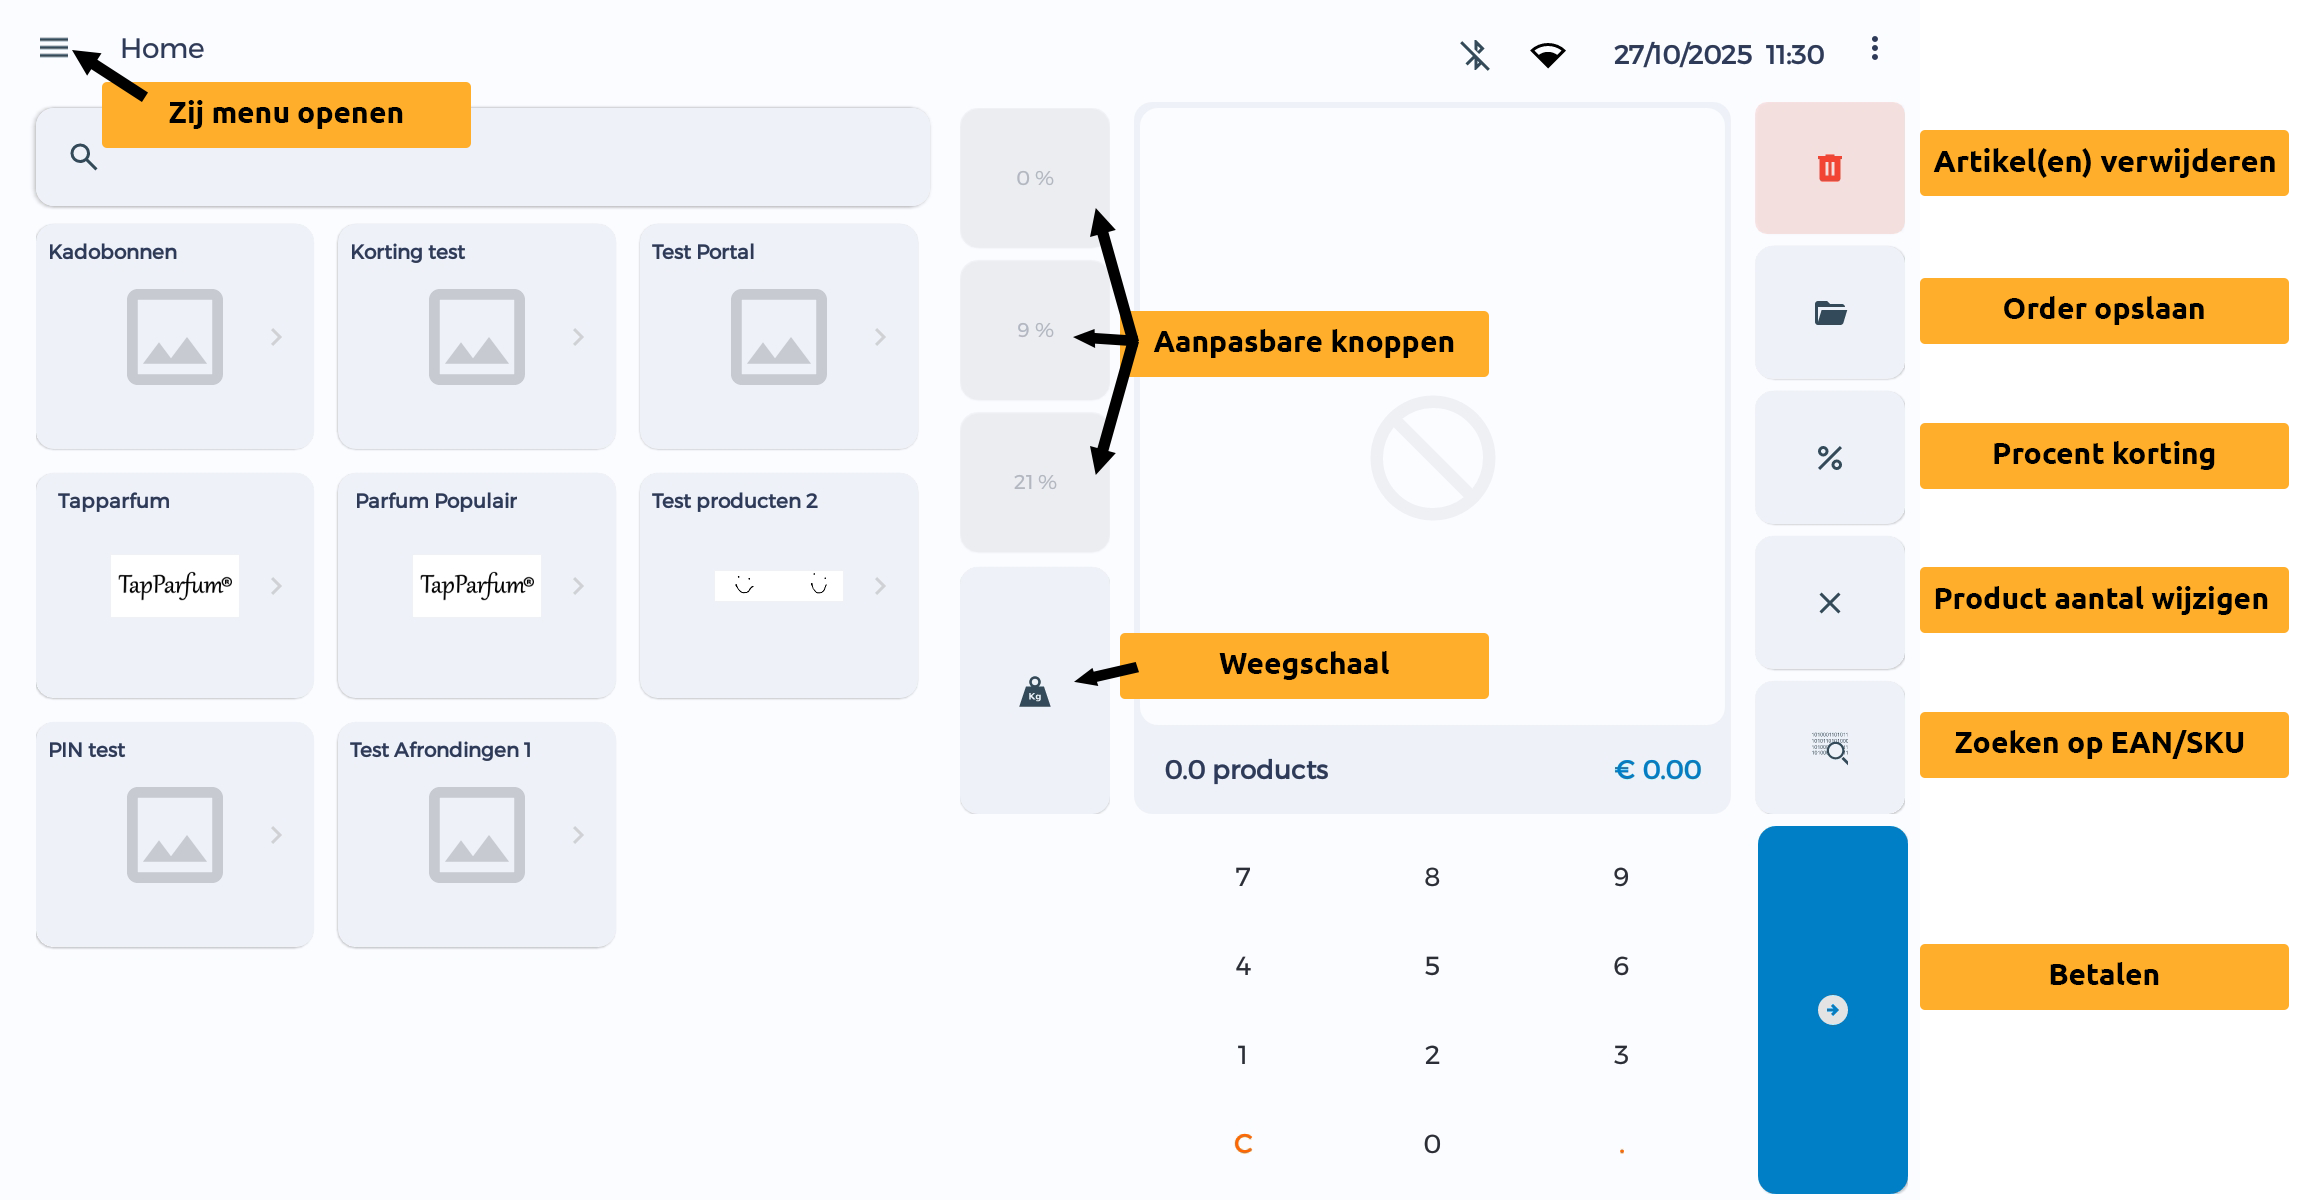The width and height of the screenshot is (2300, 1200).
Task: Expand the Kadobonnen category chevron
Action: pyautogui.click(x=277, y=338)
